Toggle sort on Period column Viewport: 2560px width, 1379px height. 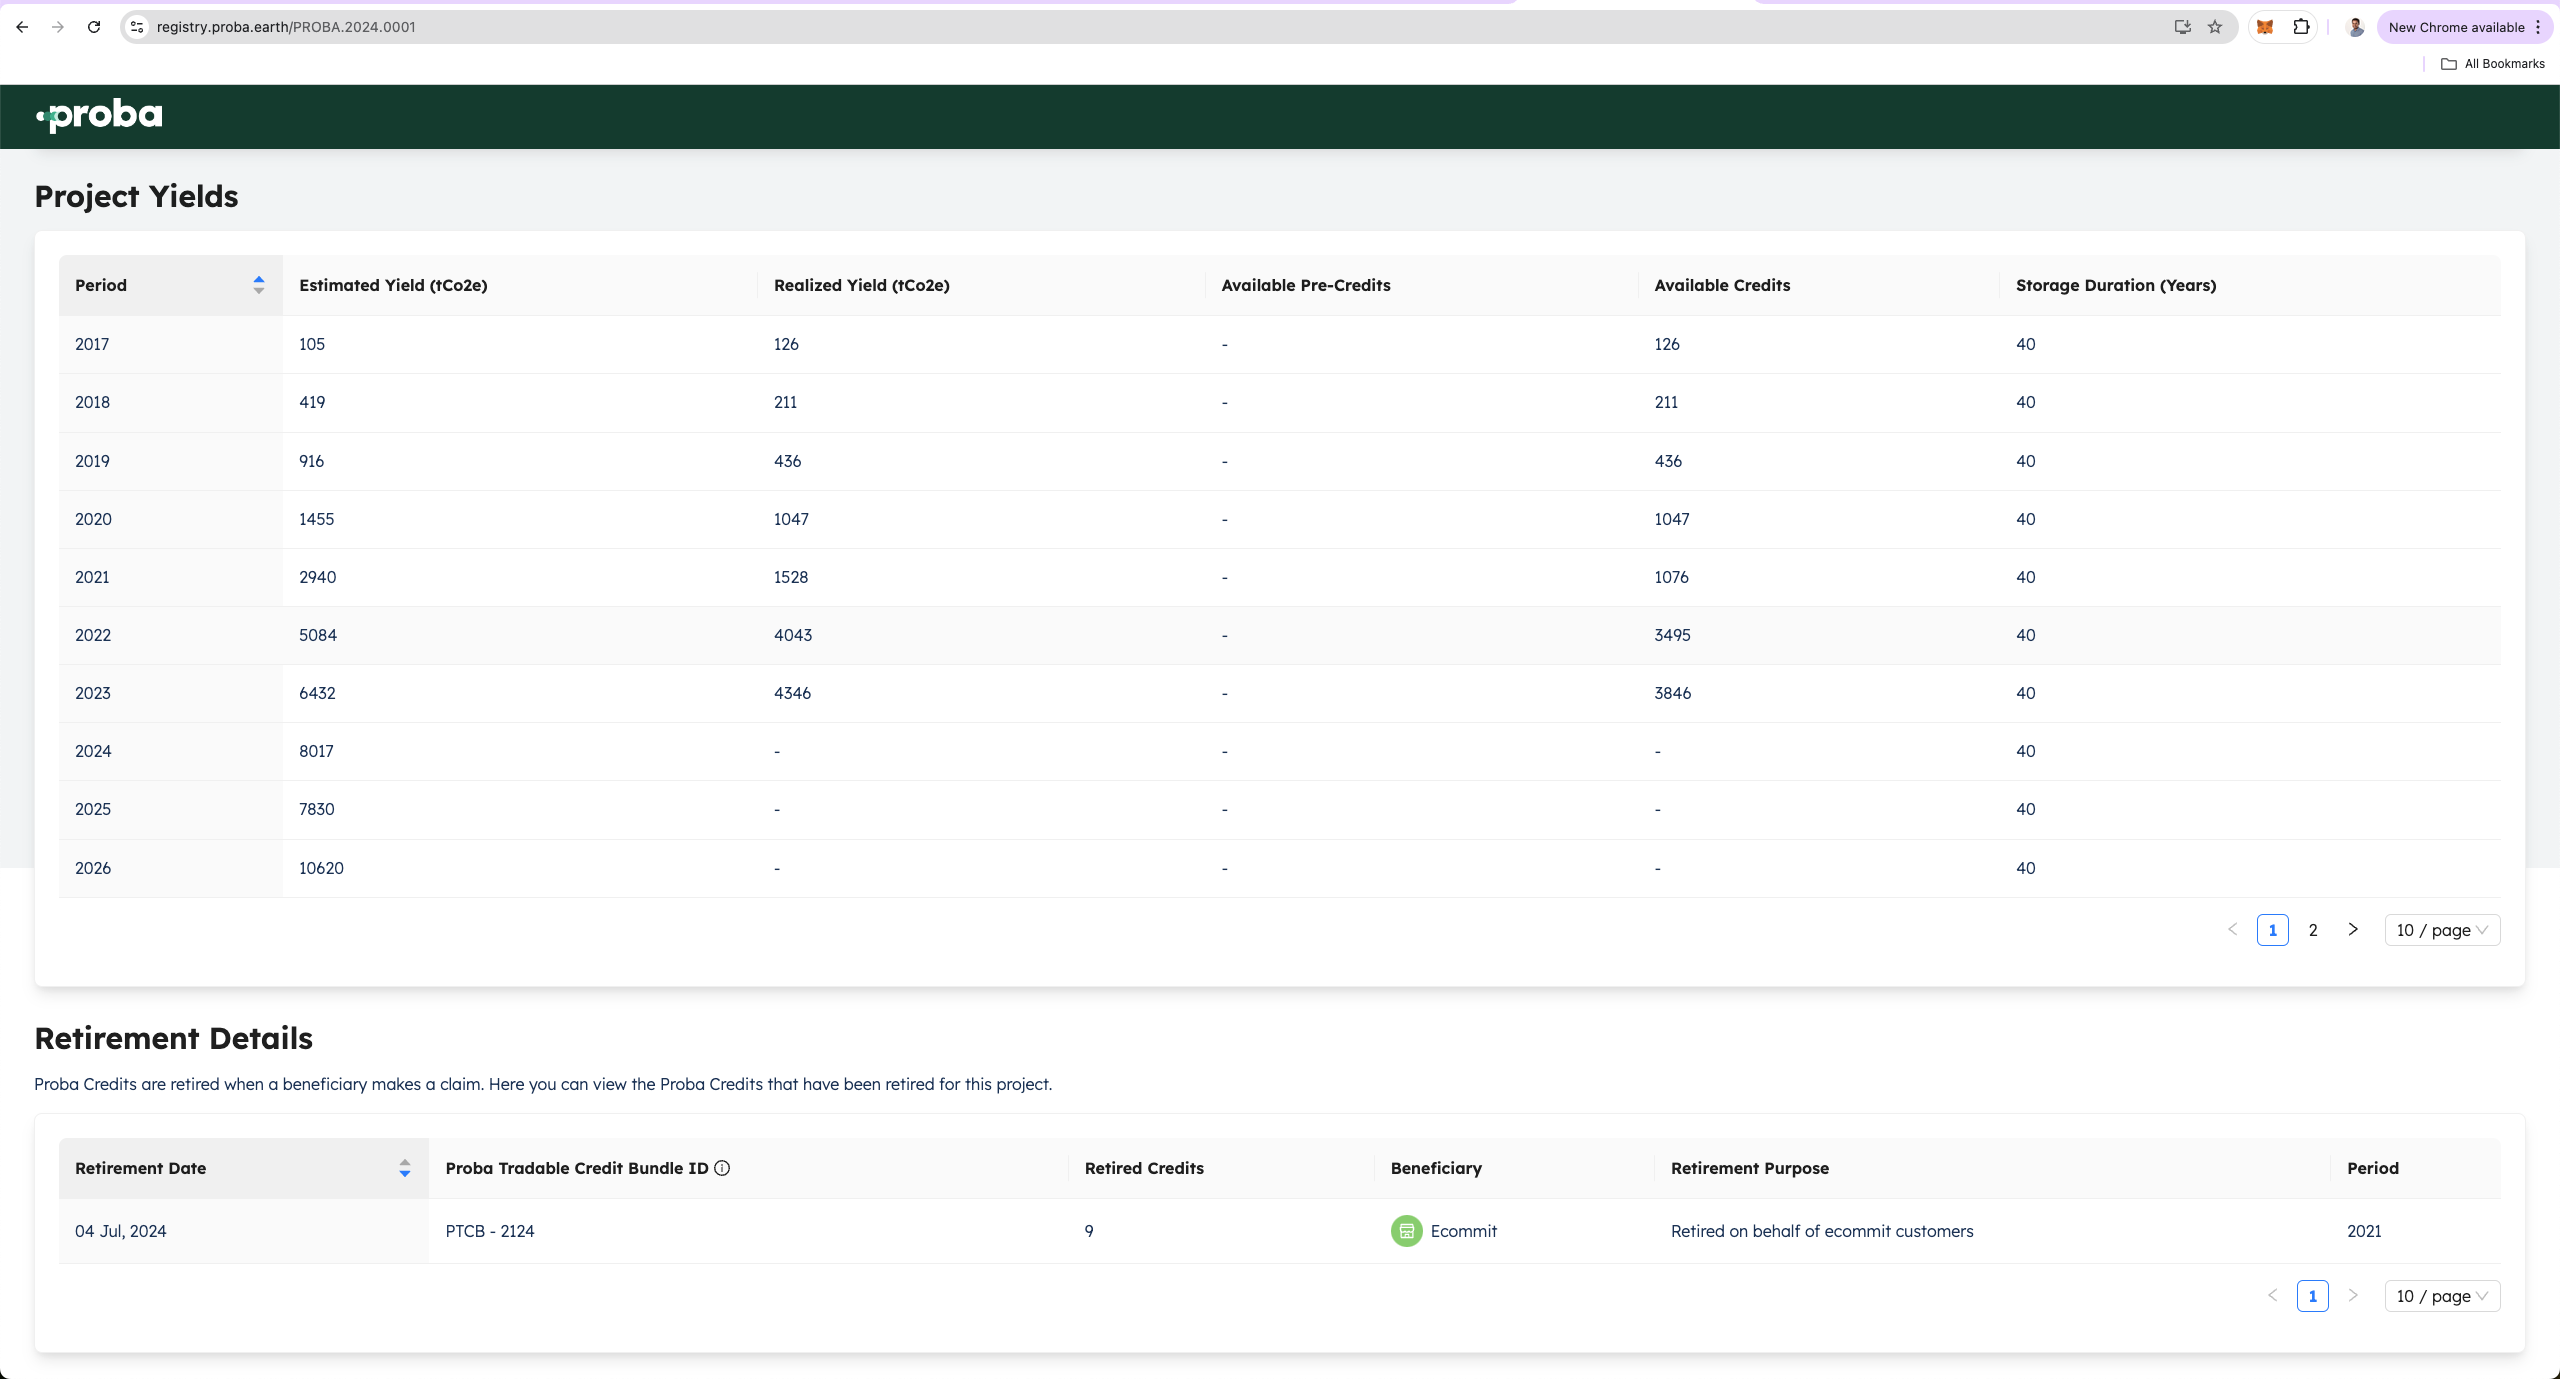pyautogui.click(x=258, y=285)
